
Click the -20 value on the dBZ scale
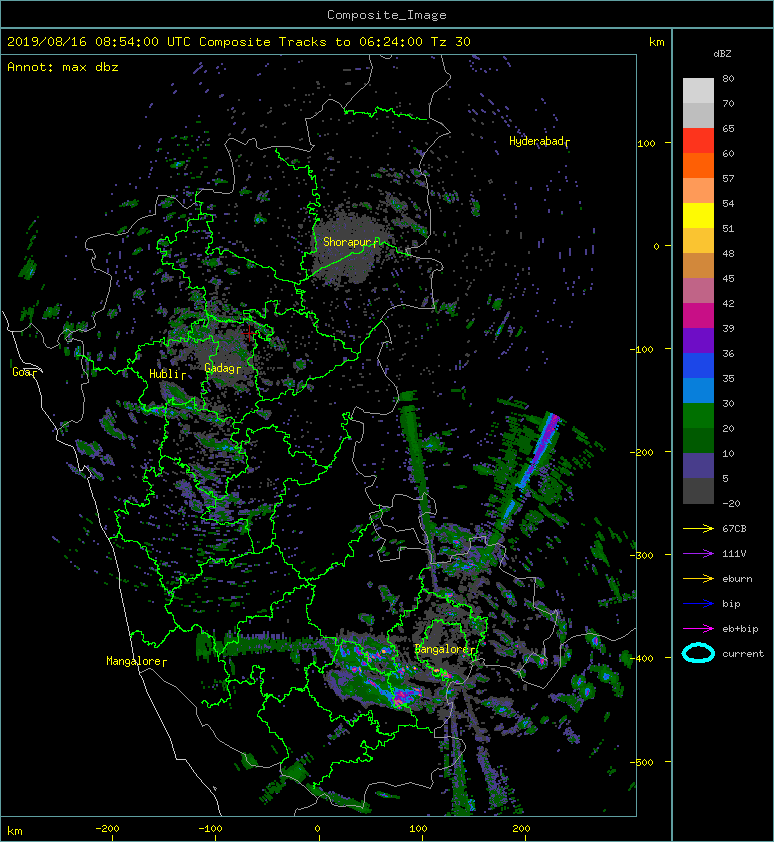click(731, 504)
